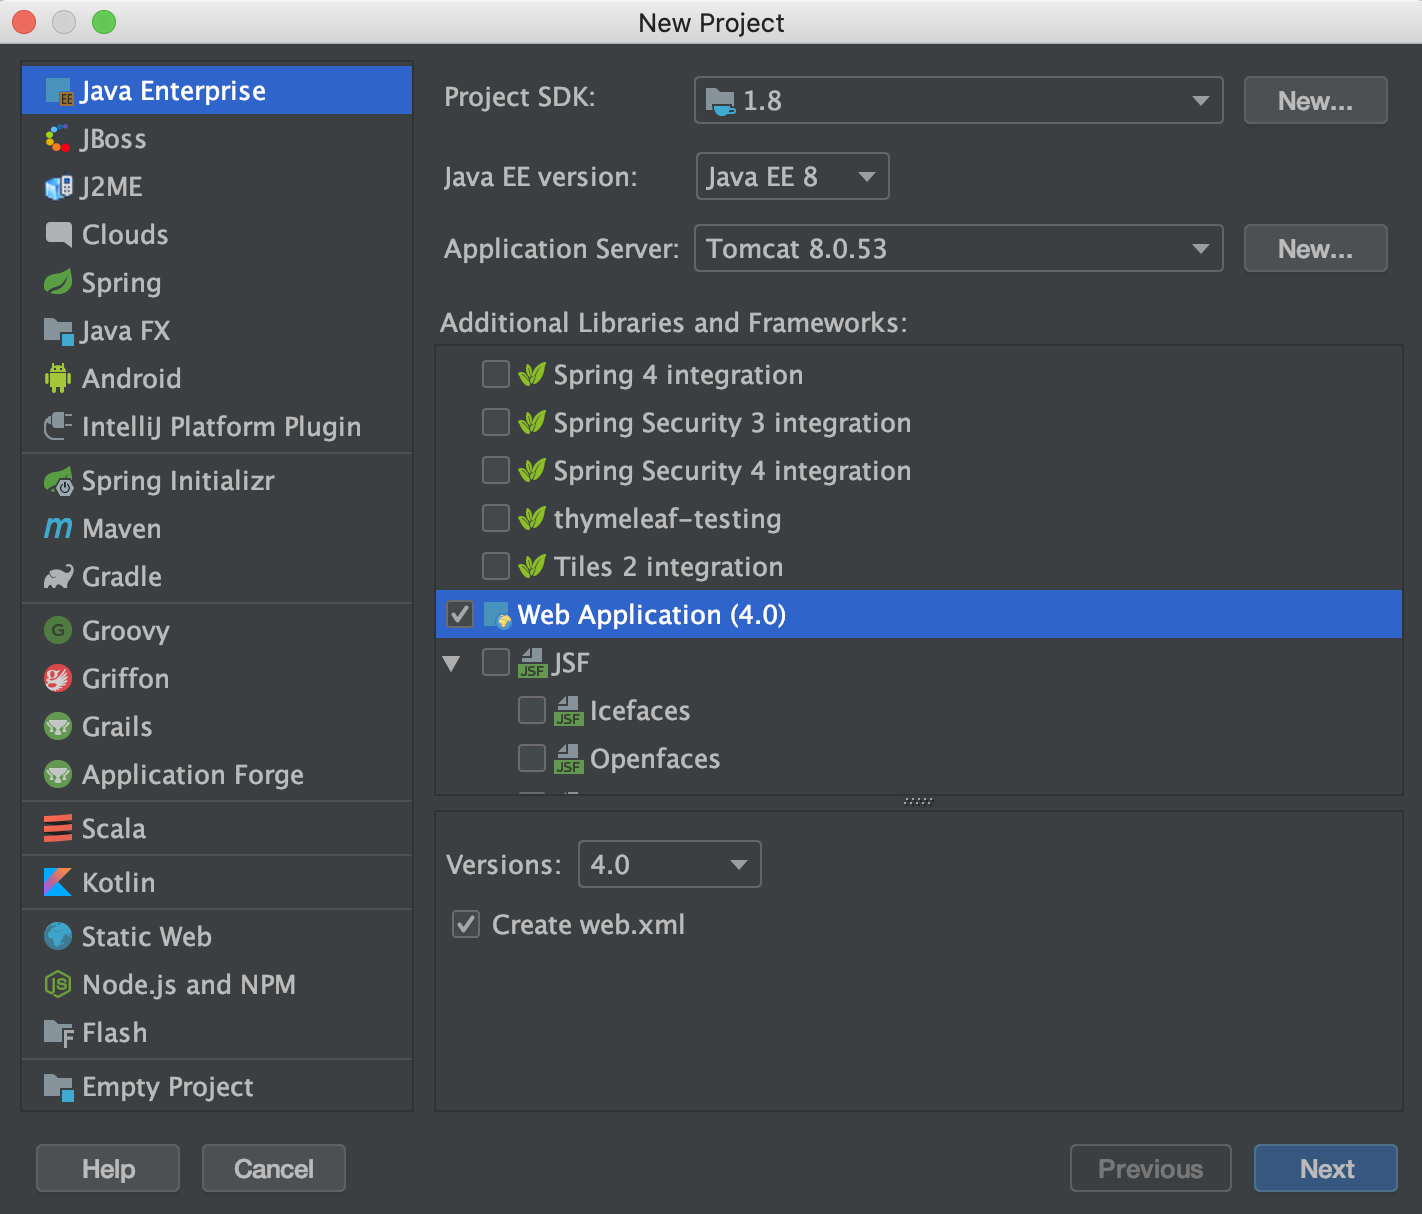The height and width of the screenshot is (1214, 1422).
Task: Collapse the JSF tree node arrow
Action: tap(452, 663)
